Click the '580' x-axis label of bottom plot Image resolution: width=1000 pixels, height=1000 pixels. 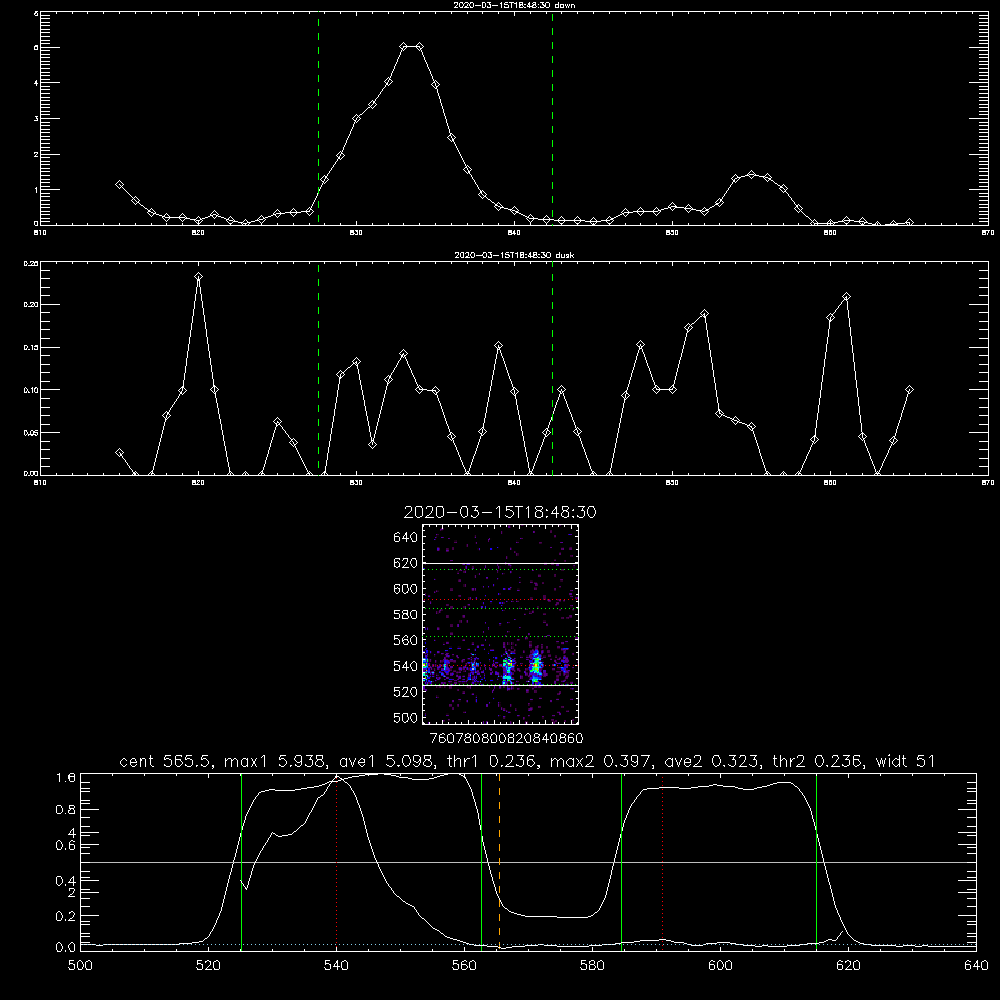(592, 966)
